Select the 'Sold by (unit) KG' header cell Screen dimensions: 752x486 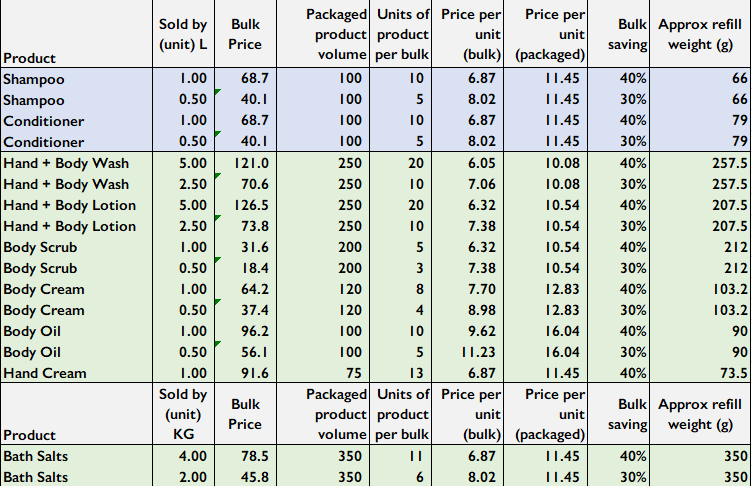(183, 415)
